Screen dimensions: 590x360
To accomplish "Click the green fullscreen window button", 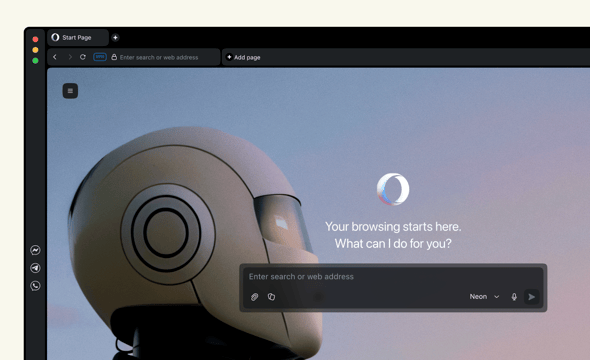I will pyautogui.click(x=35, y=61).
